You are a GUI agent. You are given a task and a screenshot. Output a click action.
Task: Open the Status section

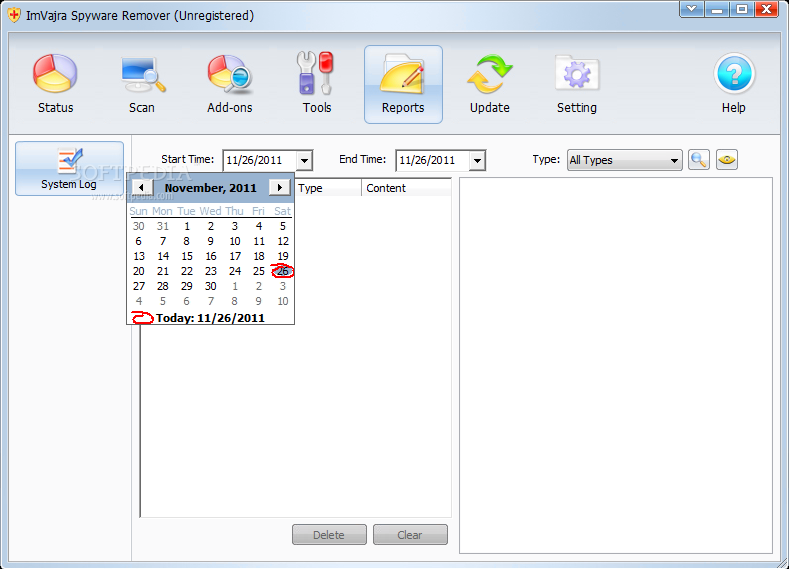click(55, 84)
